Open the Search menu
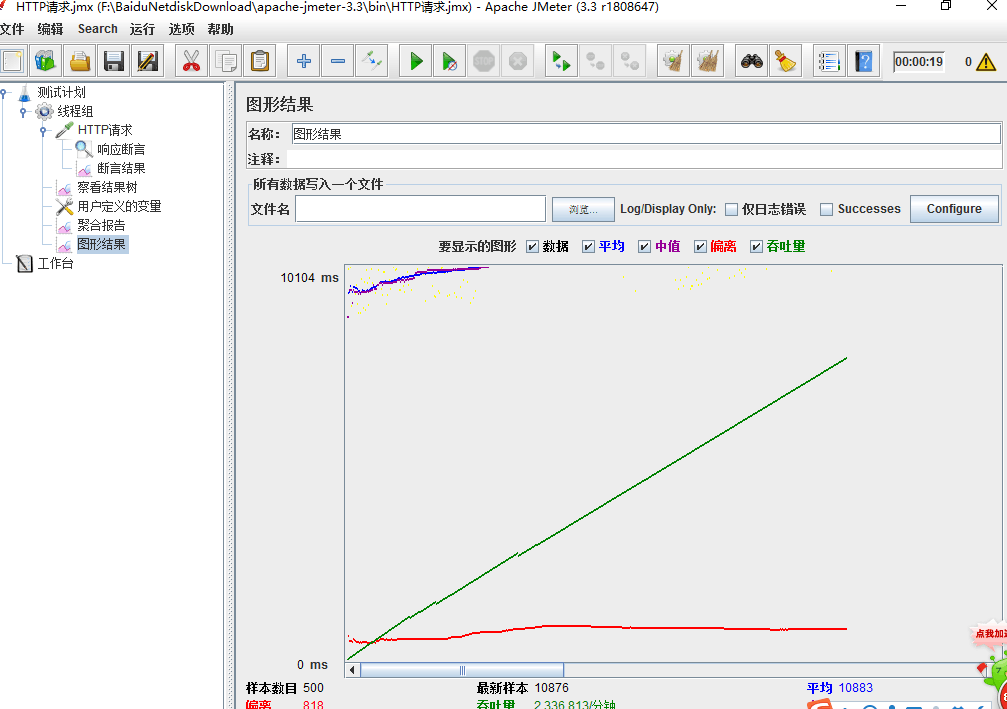Screen dimensions: 1007x709 [x=98, y=29]
